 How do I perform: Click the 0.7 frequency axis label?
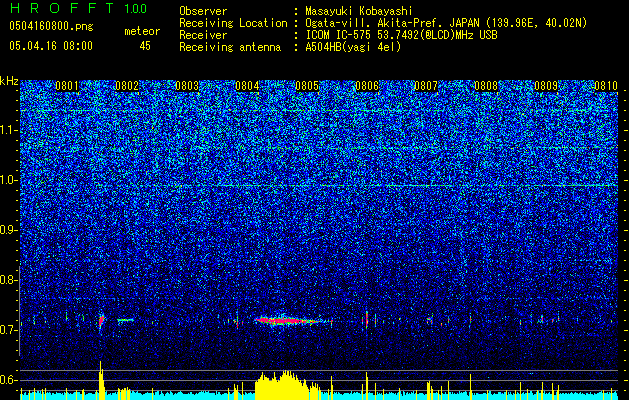[9, 330]
